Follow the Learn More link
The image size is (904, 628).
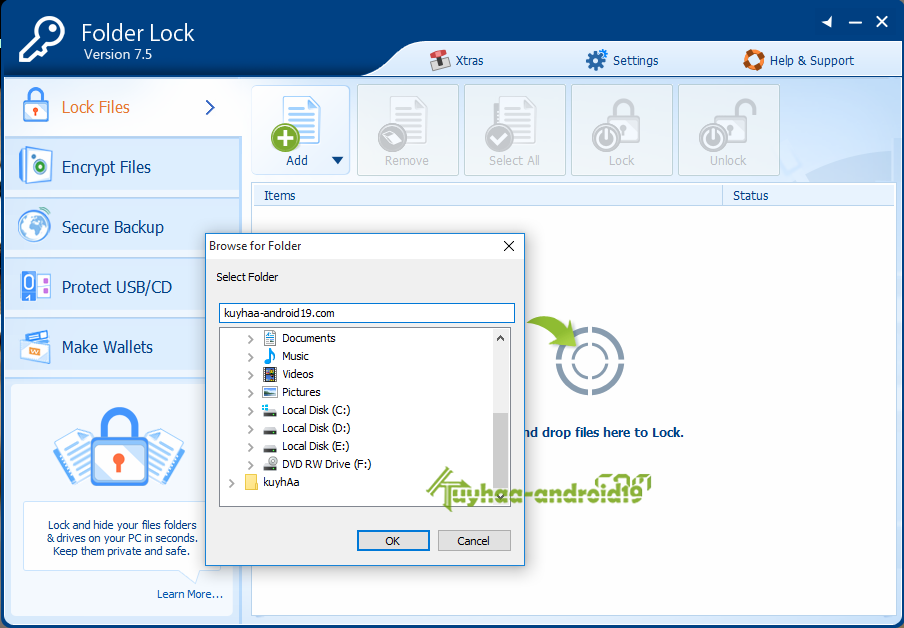[x=190, y=594]
